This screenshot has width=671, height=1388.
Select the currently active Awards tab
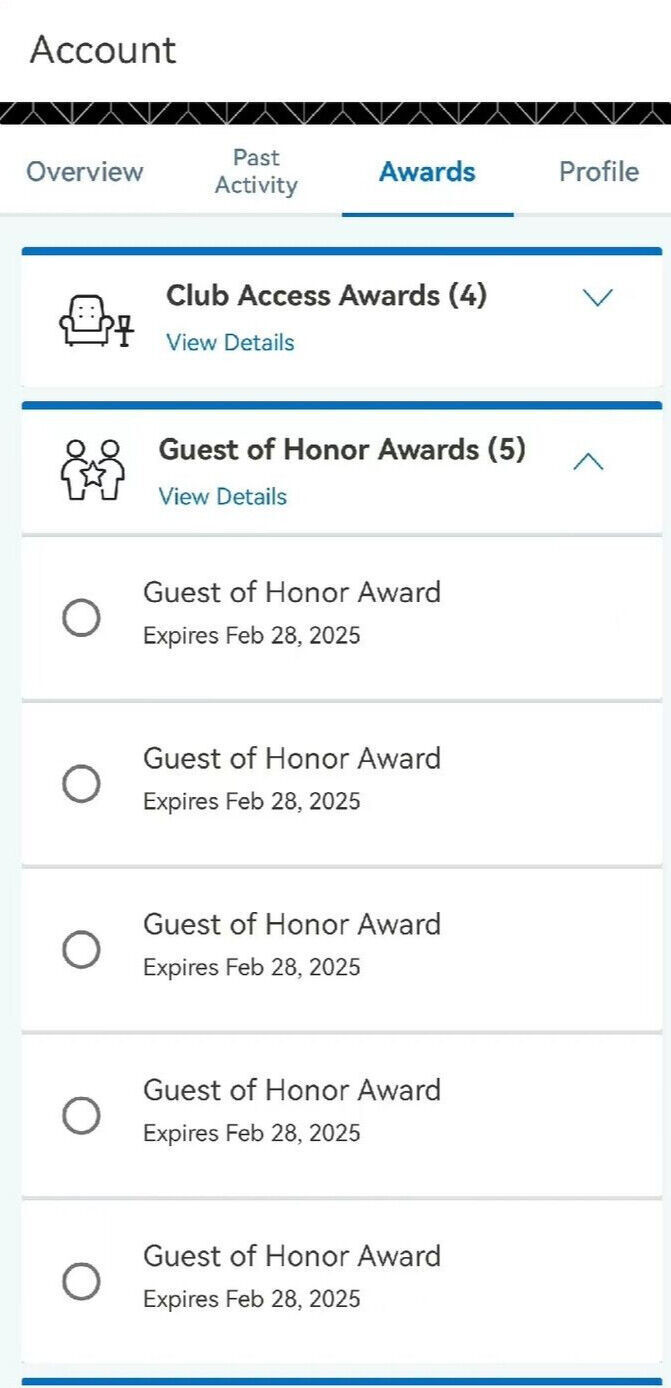427,172
